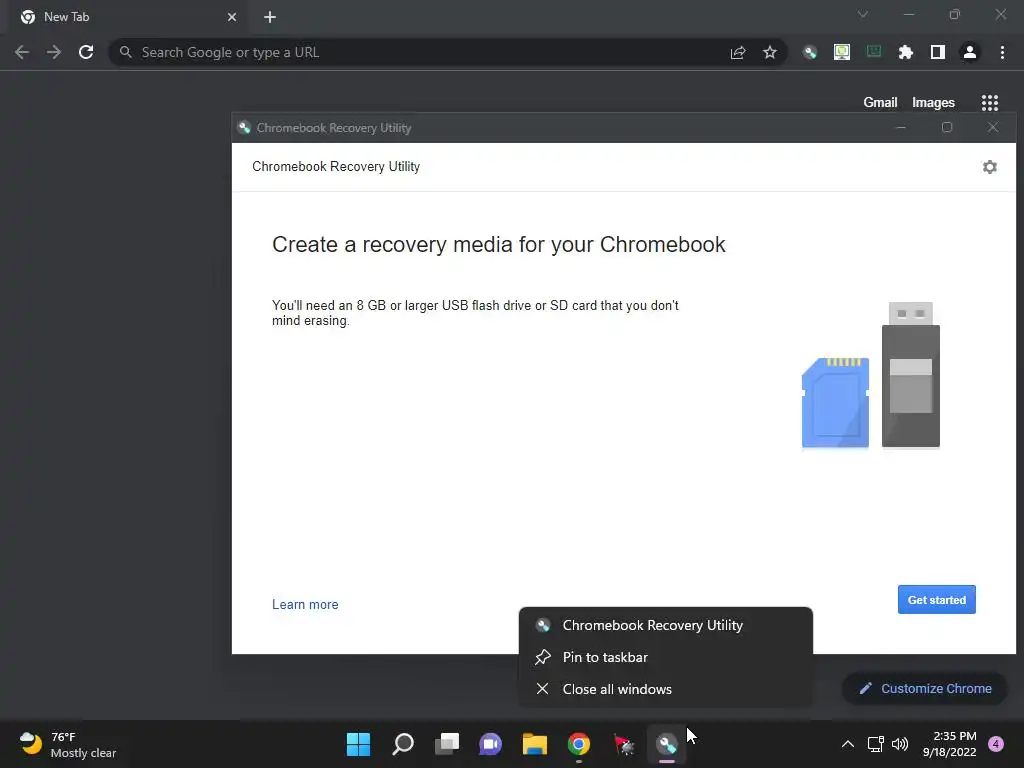The height and width of the screenshot is (768, 1024).
Task: Minimize the Chromebook Recovery Utility window
Action: 901,127
